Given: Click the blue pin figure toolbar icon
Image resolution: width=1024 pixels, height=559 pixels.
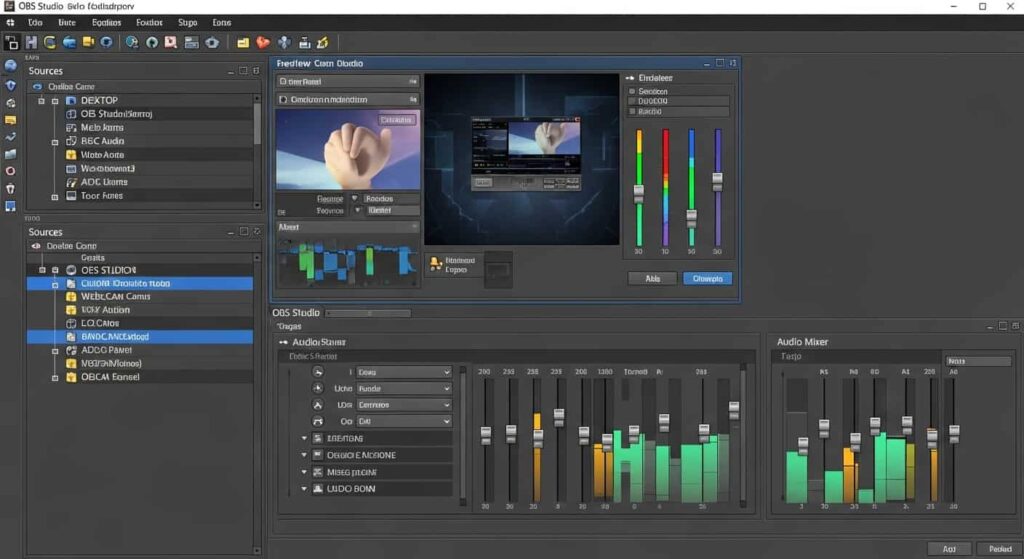Looking at the screenshot, I should pos(284,42).
